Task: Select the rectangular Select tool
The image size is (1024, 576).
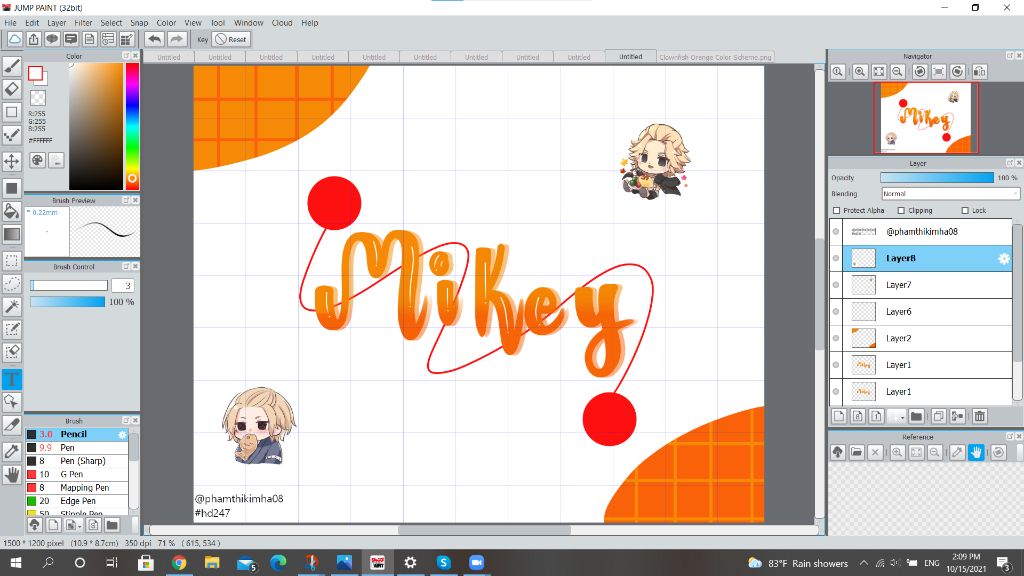Action: click(12, 261)
